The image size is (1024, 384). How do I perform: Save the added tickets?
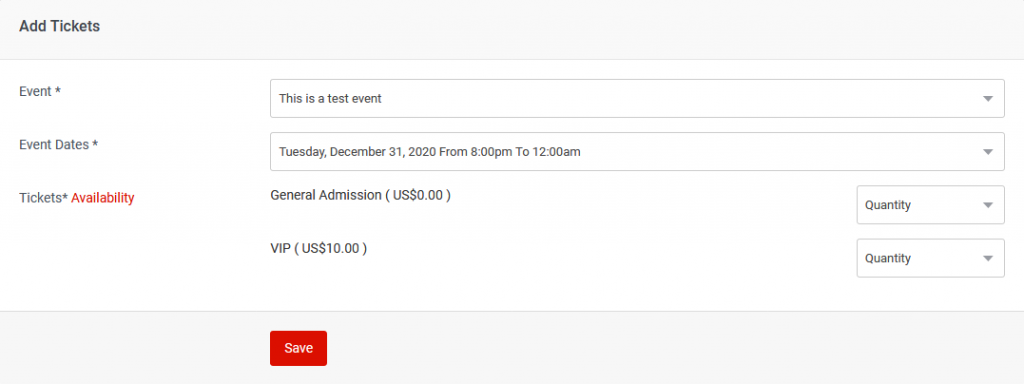tap(298, 348)
